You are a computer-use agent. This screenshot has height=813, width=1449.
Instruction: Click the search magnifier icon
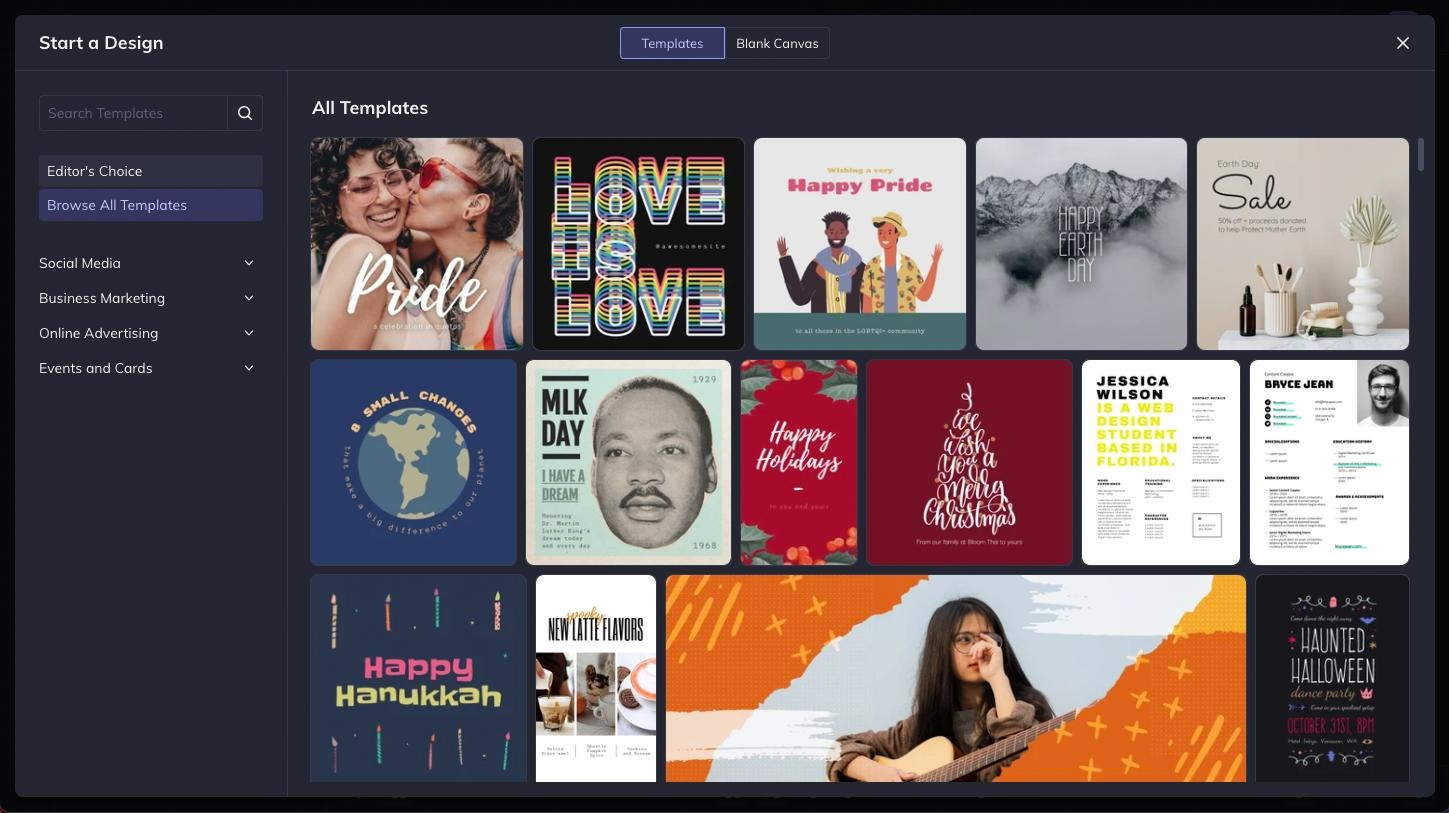point(245,113)
